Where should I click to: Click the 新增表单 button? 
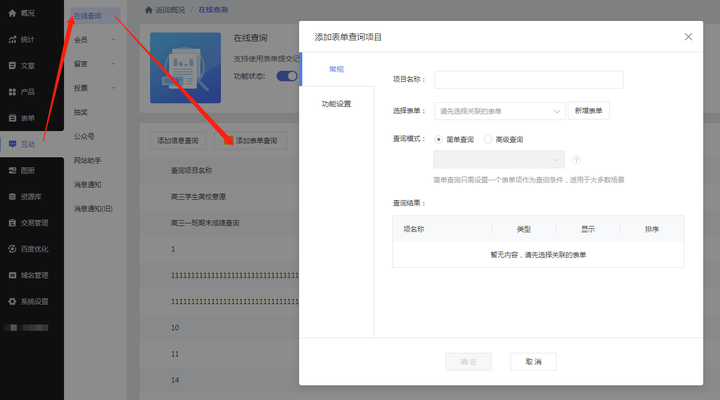click(x=589, y=111)
